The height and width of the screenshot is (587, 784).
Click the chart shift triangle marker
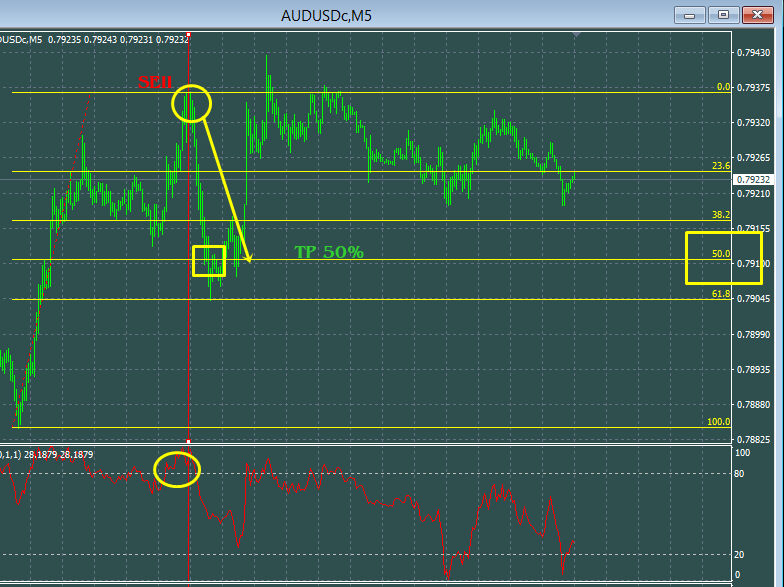click(576, 35)
